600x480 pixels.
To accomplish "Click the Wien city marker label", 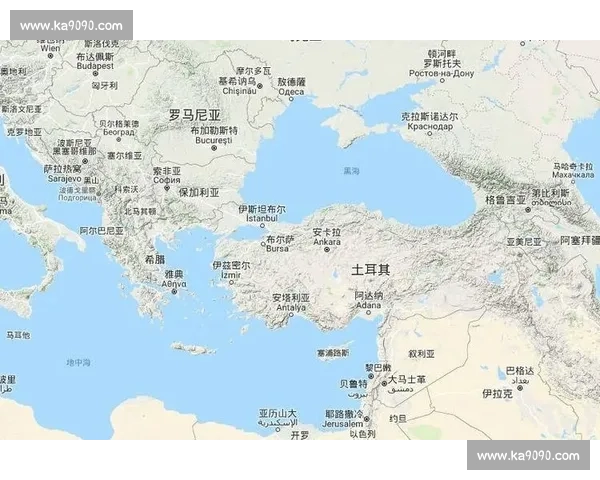I will 50,48.
